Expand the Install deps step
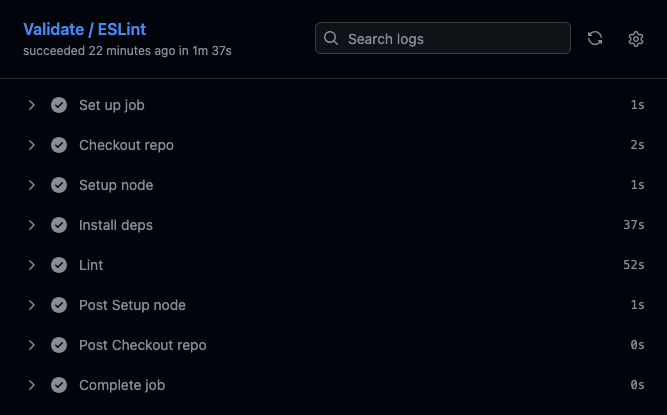 (x=31, y=225)
